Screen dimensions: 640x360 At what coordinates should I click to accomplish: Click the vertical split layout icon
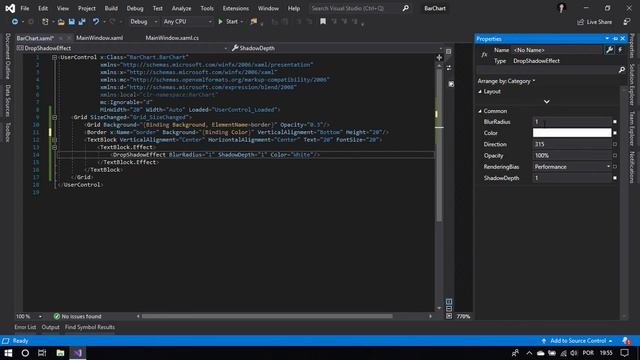point(449,302)
